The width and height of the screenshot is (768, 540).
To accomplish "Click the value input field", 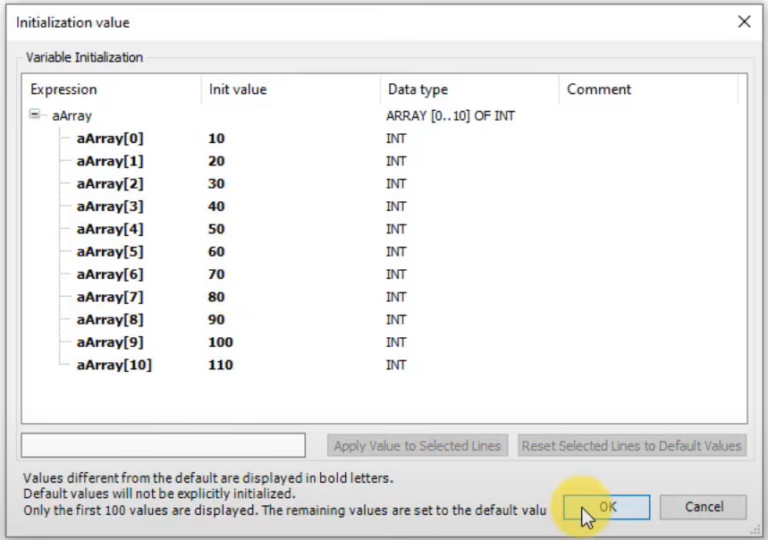I will coord(163,445).
